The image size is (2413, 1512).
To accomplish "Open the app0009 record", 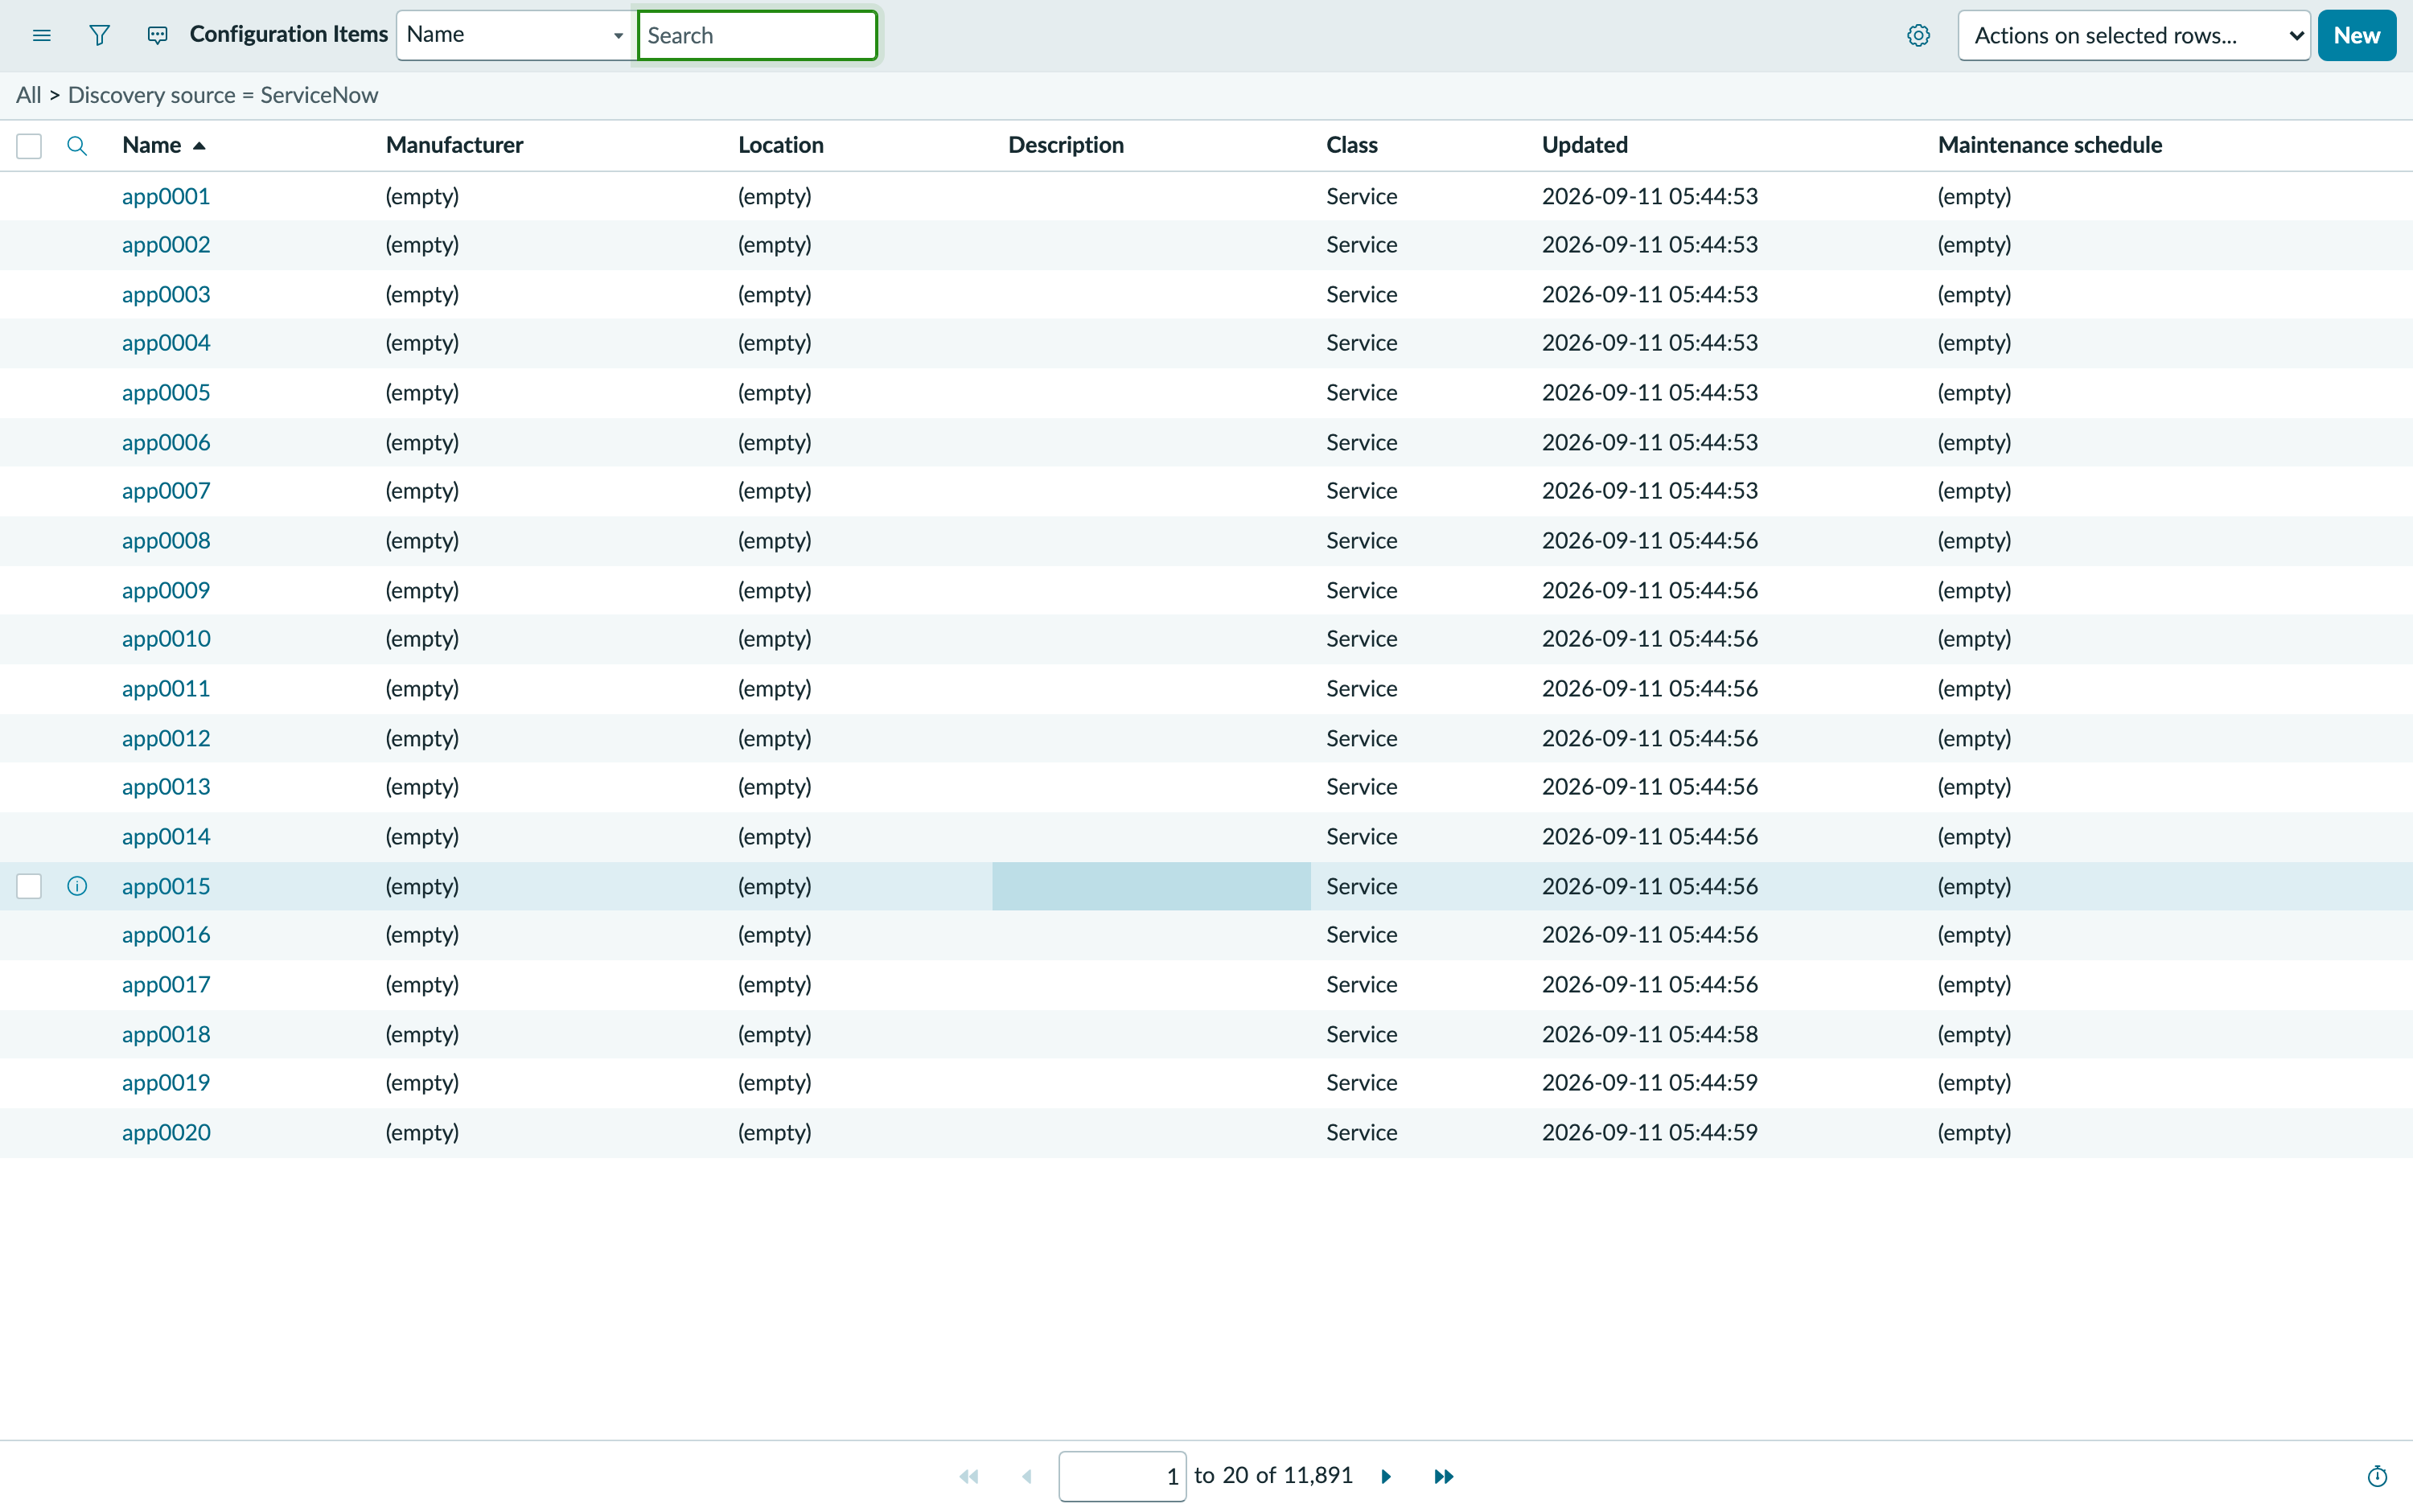I will click(166, 590).
